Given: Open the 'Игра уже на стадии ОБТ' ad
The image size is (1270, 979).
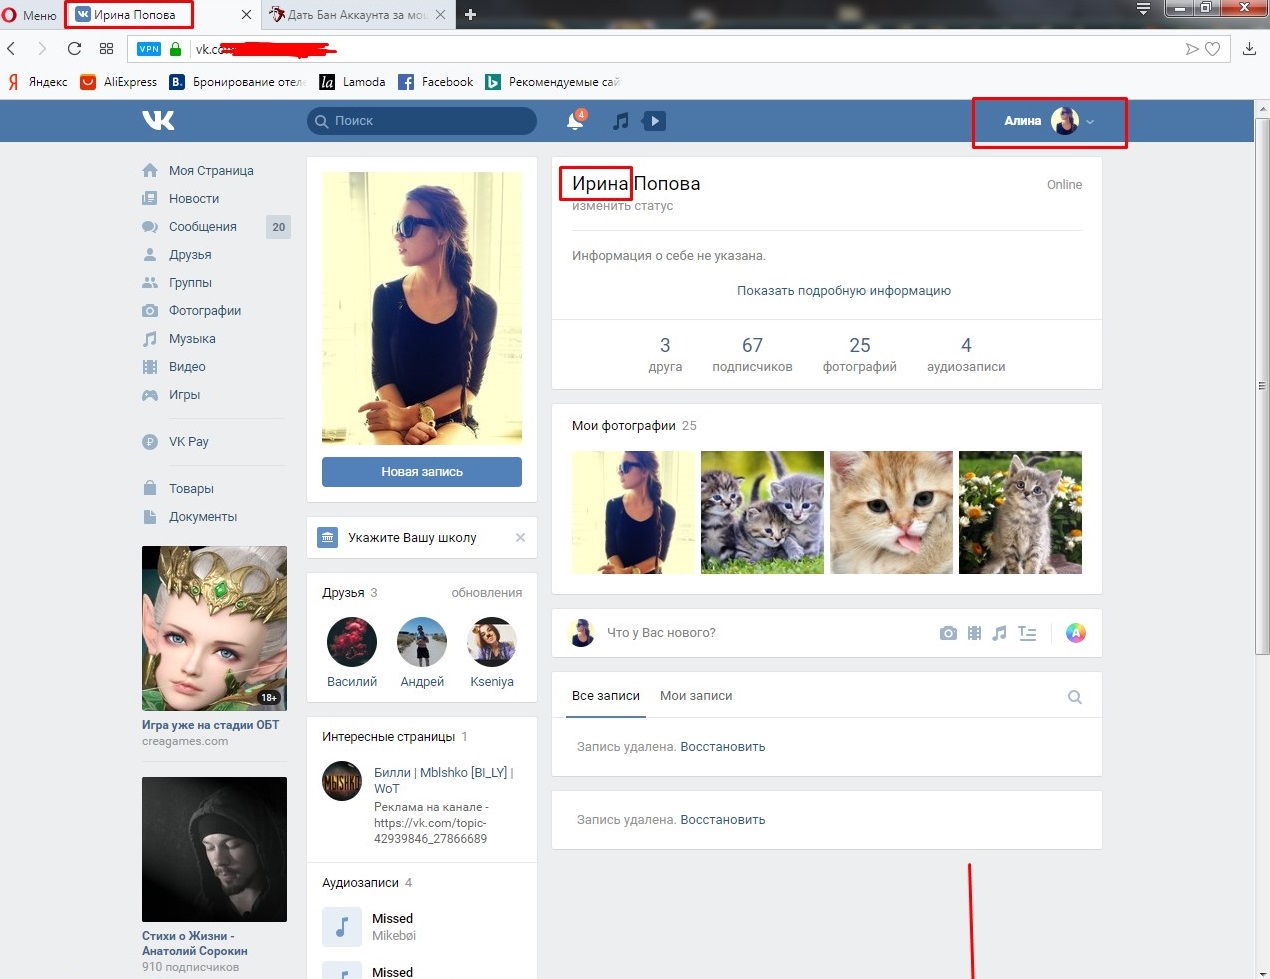Looking at the screenshot, I should click(x=214, y=646).
